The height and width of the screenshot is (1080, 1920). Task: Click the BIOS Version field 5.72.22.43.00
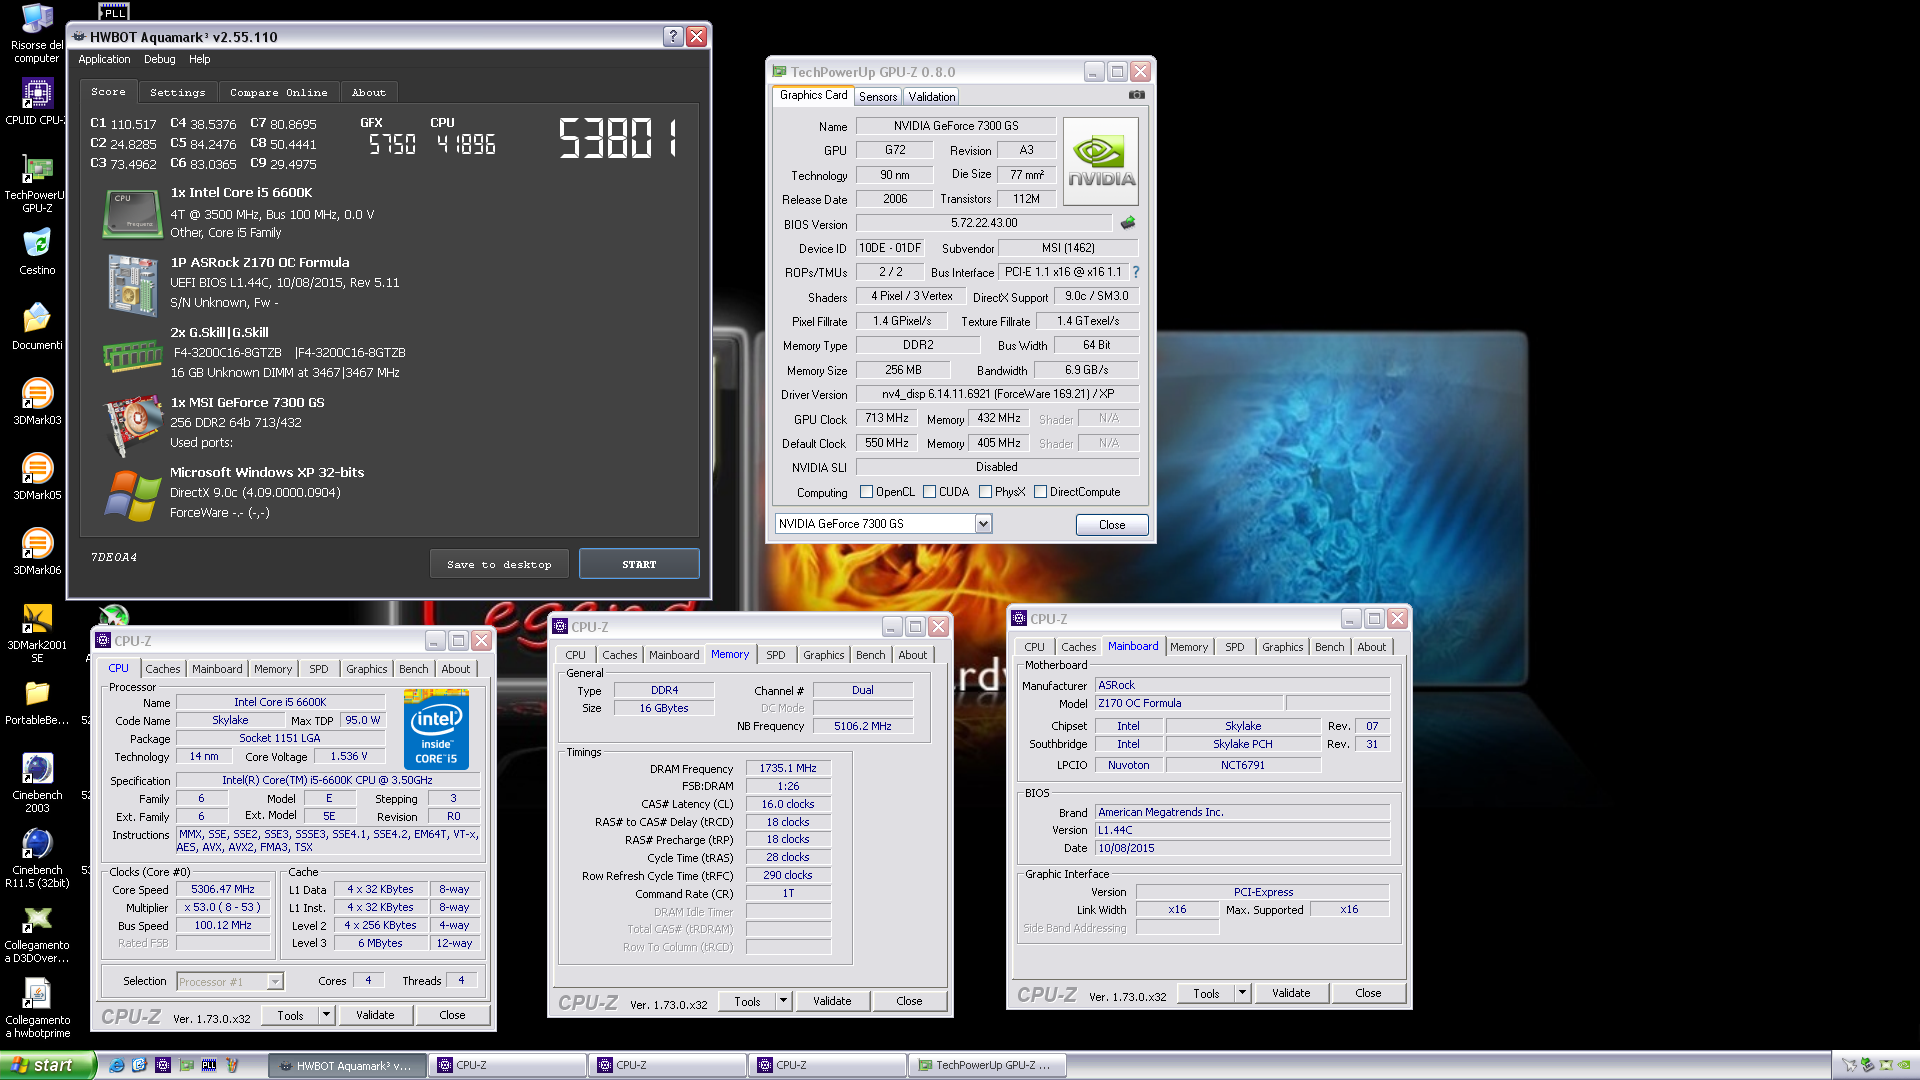pos(983,223)
